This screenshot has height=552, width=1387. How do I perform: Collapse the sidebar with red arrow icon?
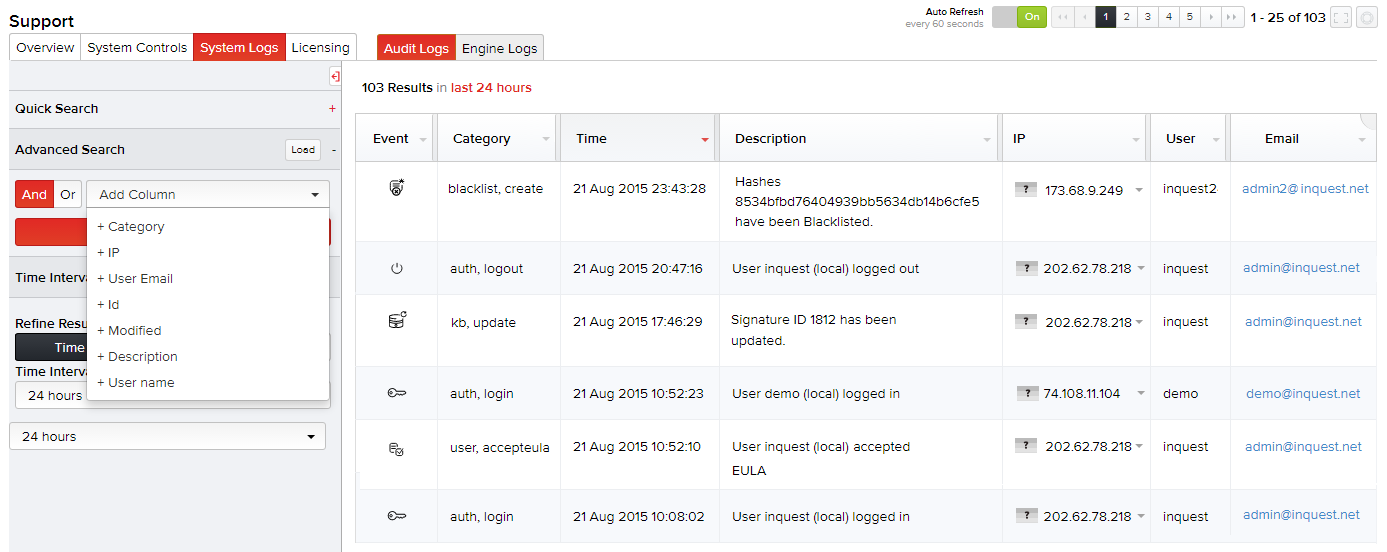point(335,77)
